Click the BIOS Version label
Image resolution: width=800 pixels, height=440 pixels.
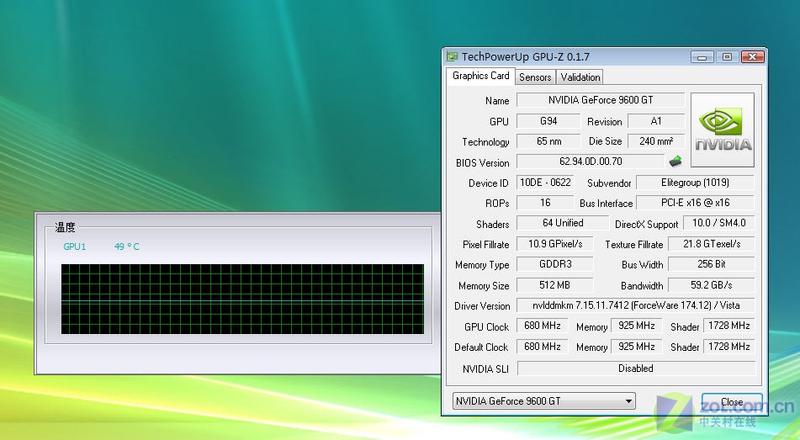click(x=482, y=163)
